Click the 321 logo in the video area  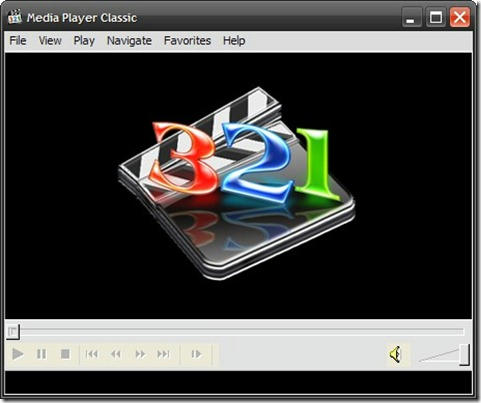(236, 183)
